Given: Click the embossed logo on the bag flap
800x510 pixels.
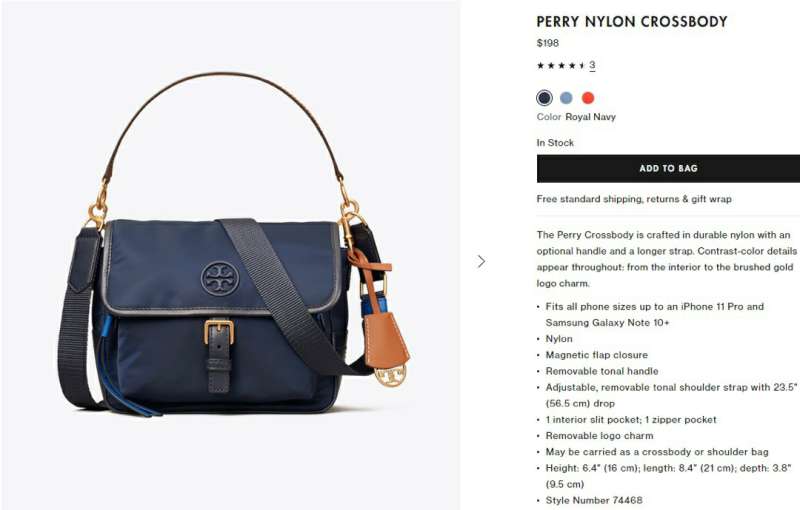Looking at the screenshot, I should coord(220,278).
